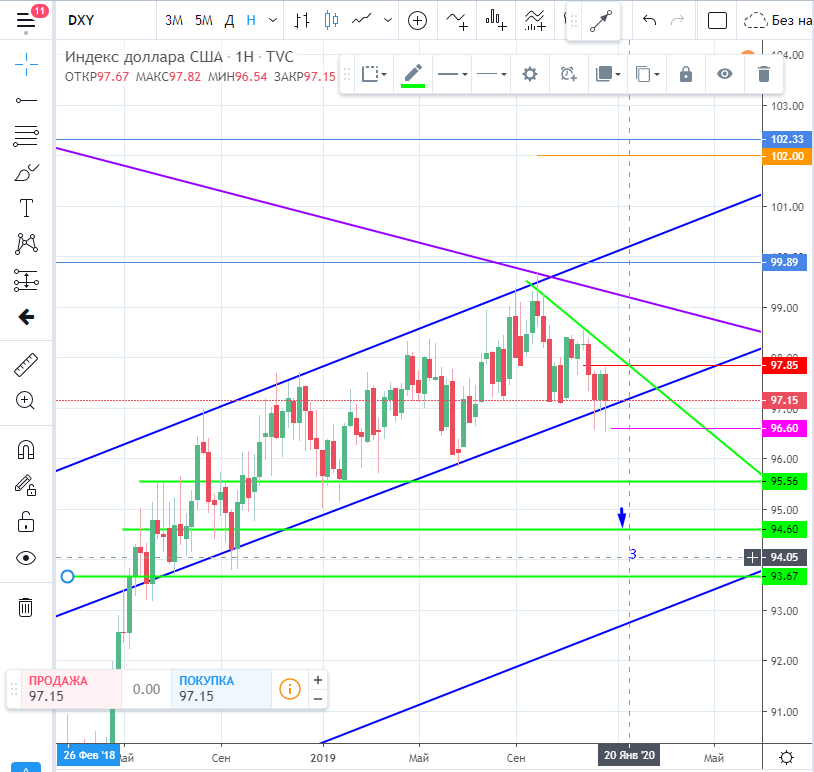Select the Д daily timeframe

pyautogui.click(x=229, y=20)
